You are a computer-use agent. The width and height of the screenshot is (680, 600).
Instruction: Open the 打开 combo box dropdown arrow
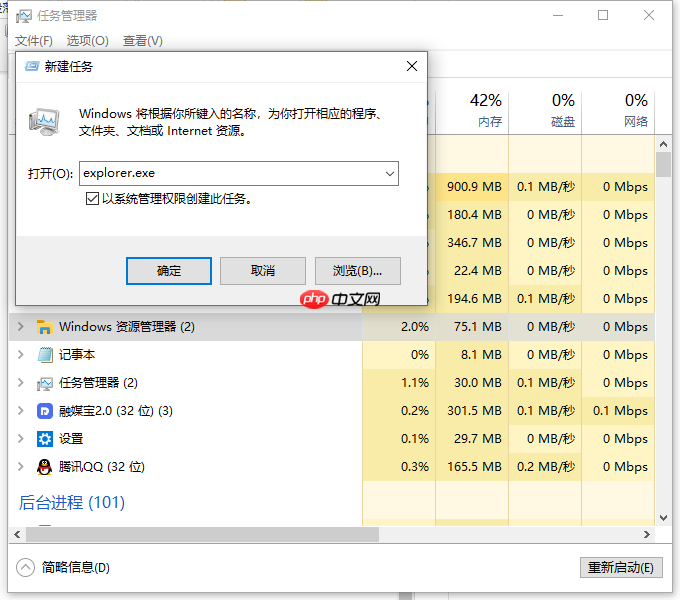(389, 174)
